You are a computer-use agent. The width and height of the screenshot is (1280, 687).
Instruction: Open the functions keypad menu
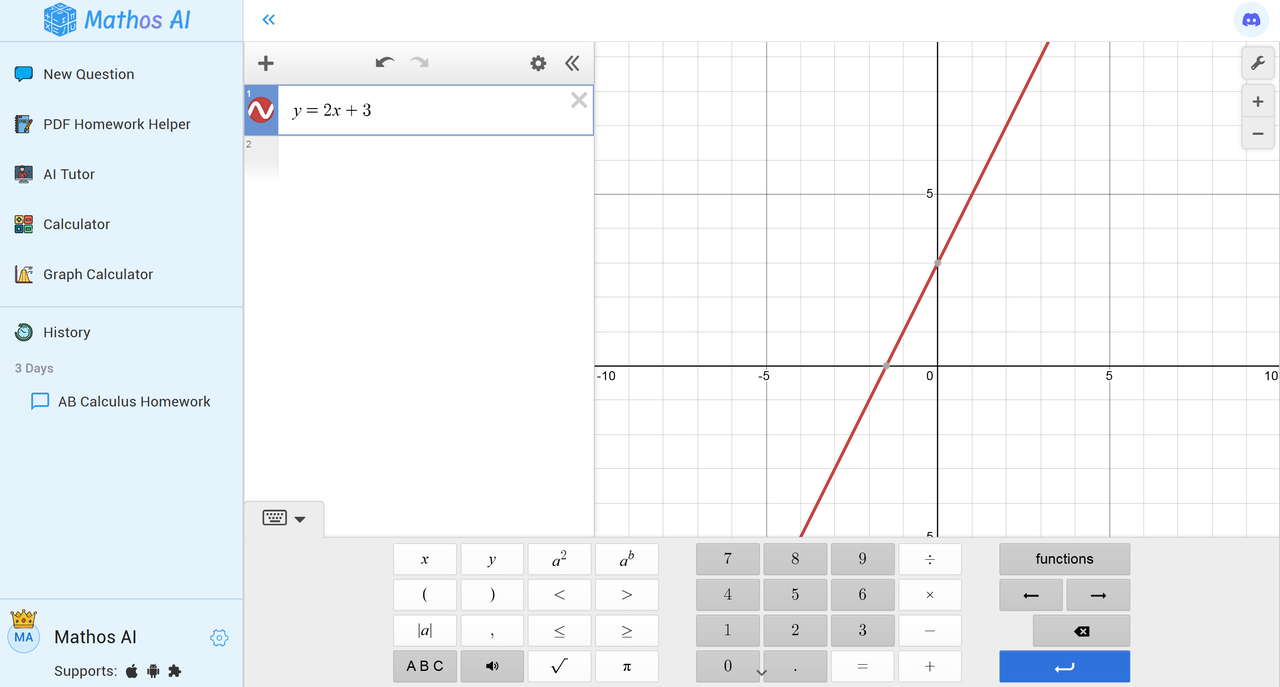pyautogui.click(x=1064, y=559)
